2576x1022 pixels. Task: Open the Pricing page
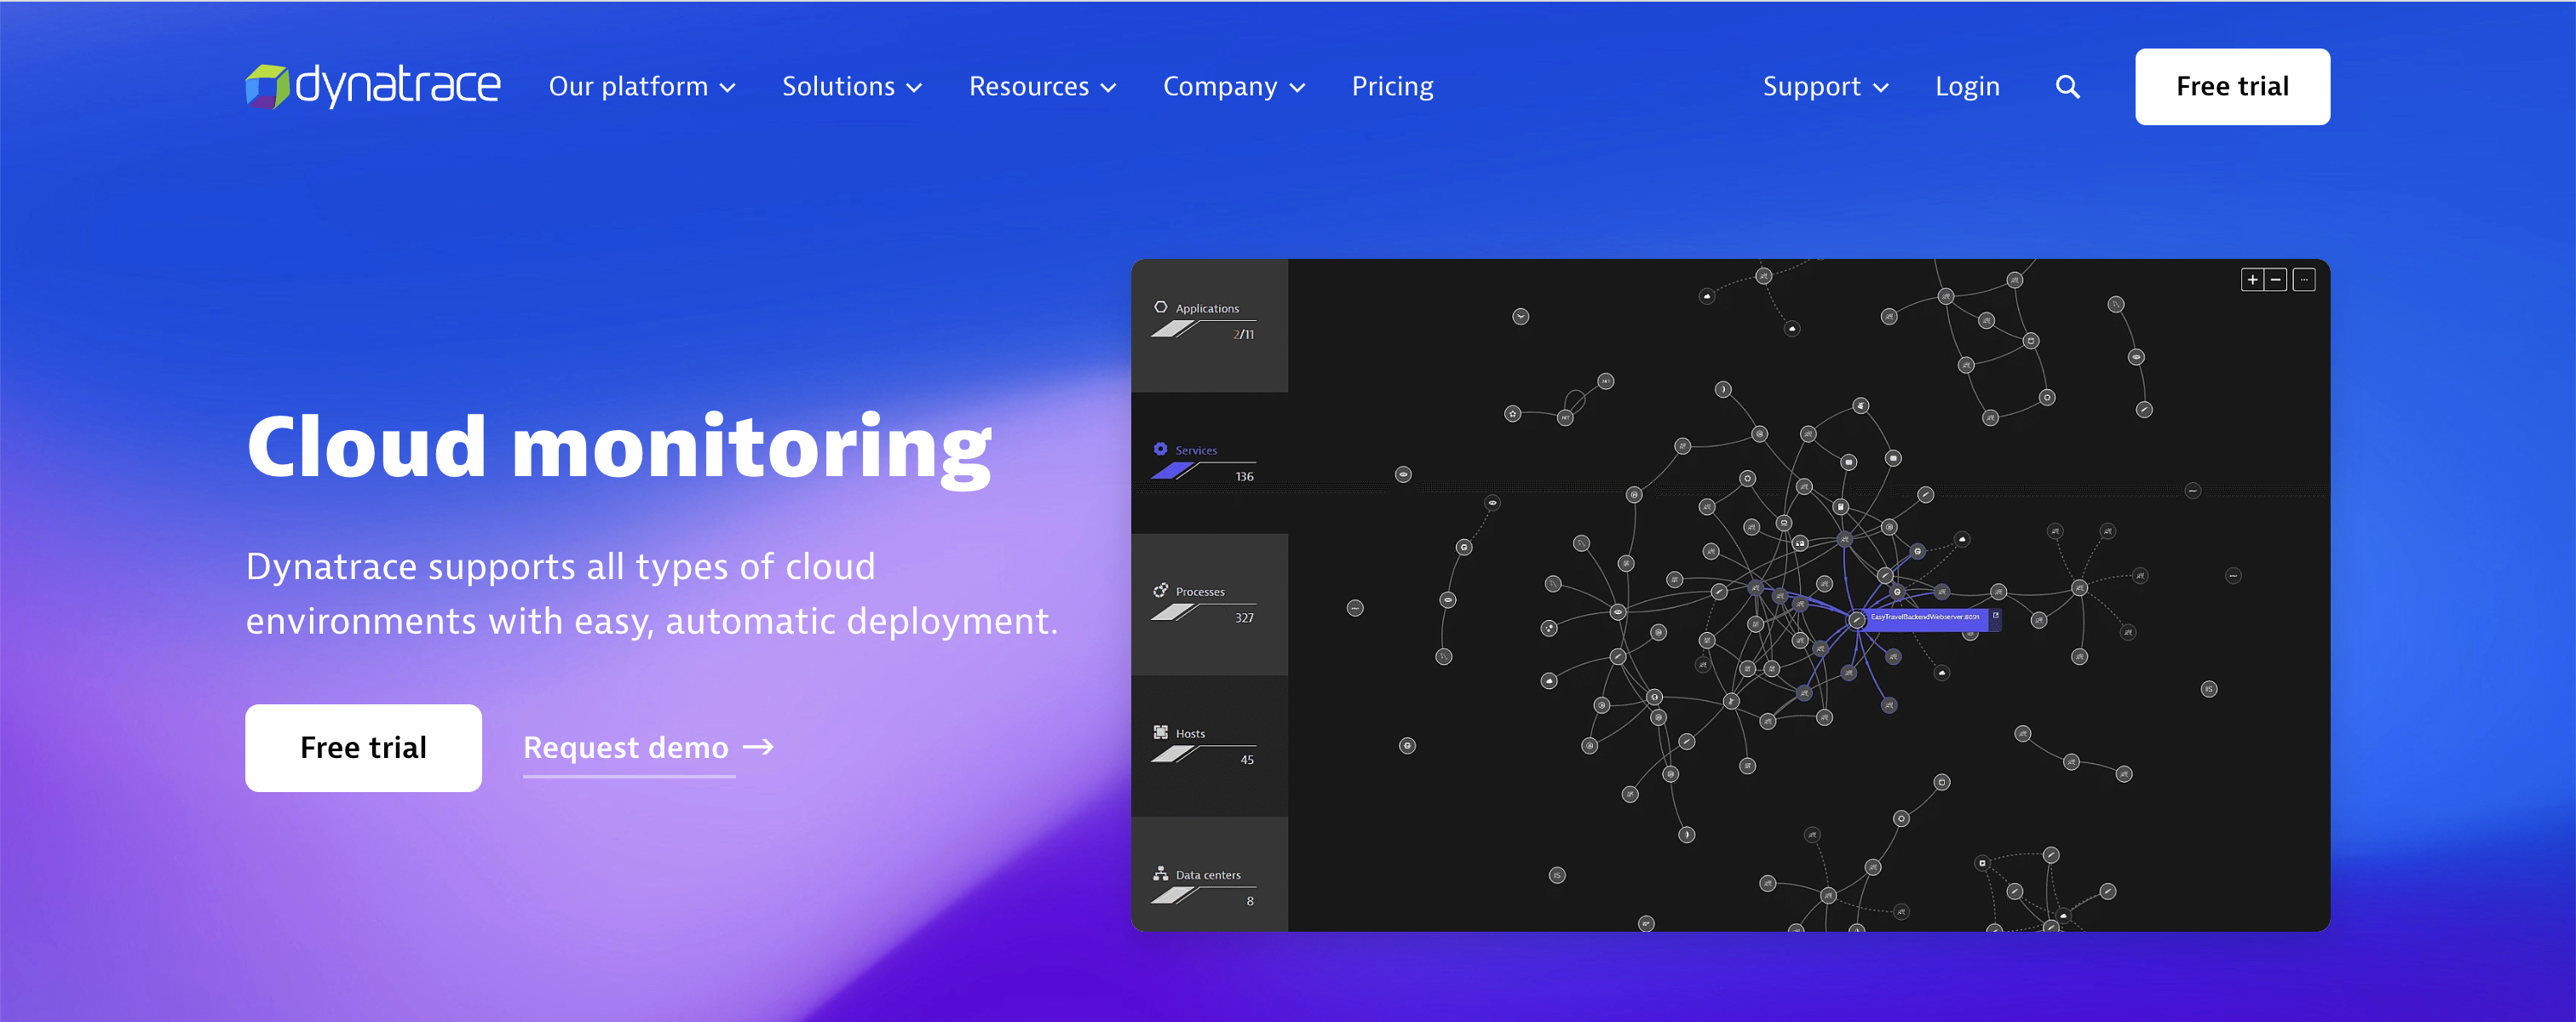1392,87
